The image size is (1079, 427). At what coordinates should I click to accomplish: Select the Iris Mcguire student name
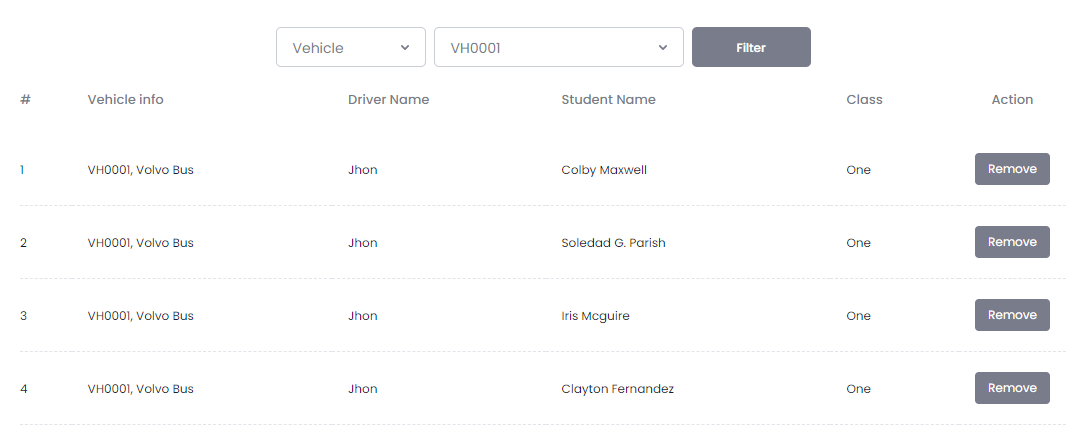coord(595,316)
